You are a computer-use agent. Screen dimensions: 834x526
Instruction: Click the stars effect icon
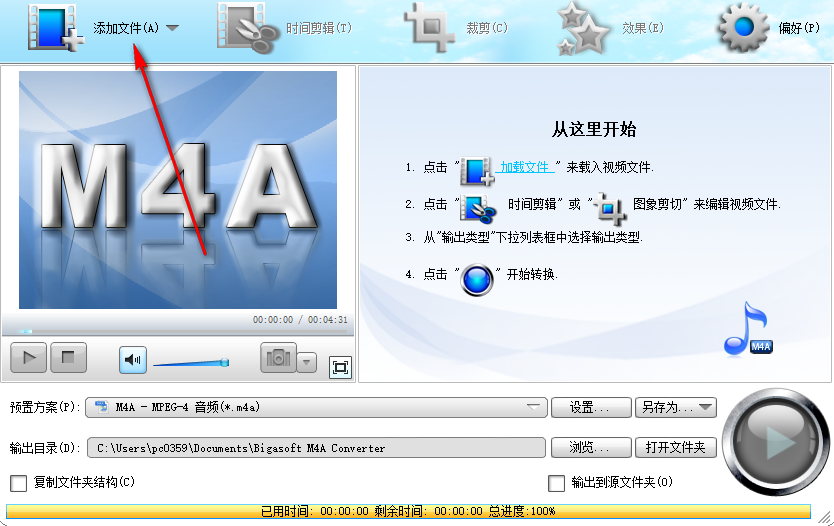[582, 29]
